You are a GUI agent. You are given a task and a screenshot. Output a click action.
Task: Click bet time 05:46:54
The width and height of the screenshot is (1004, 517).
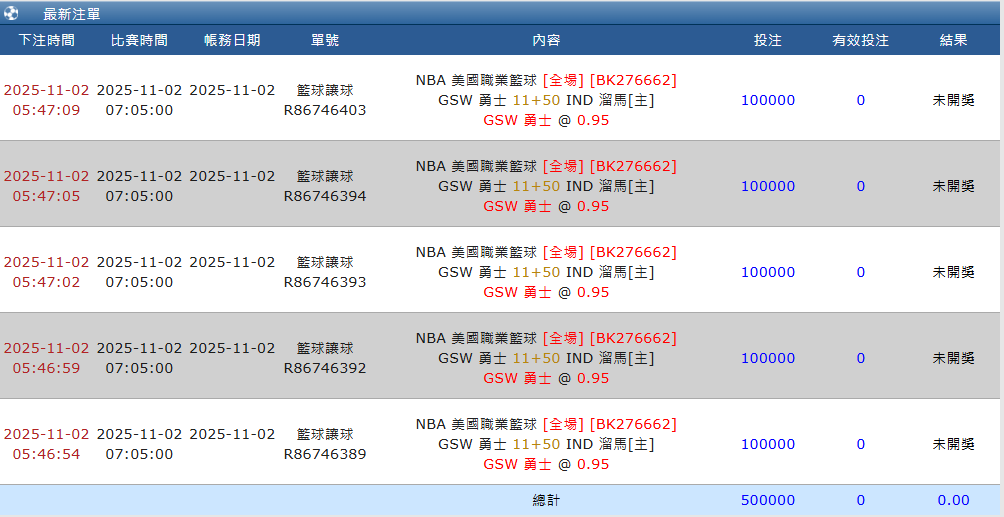point(46,454)
